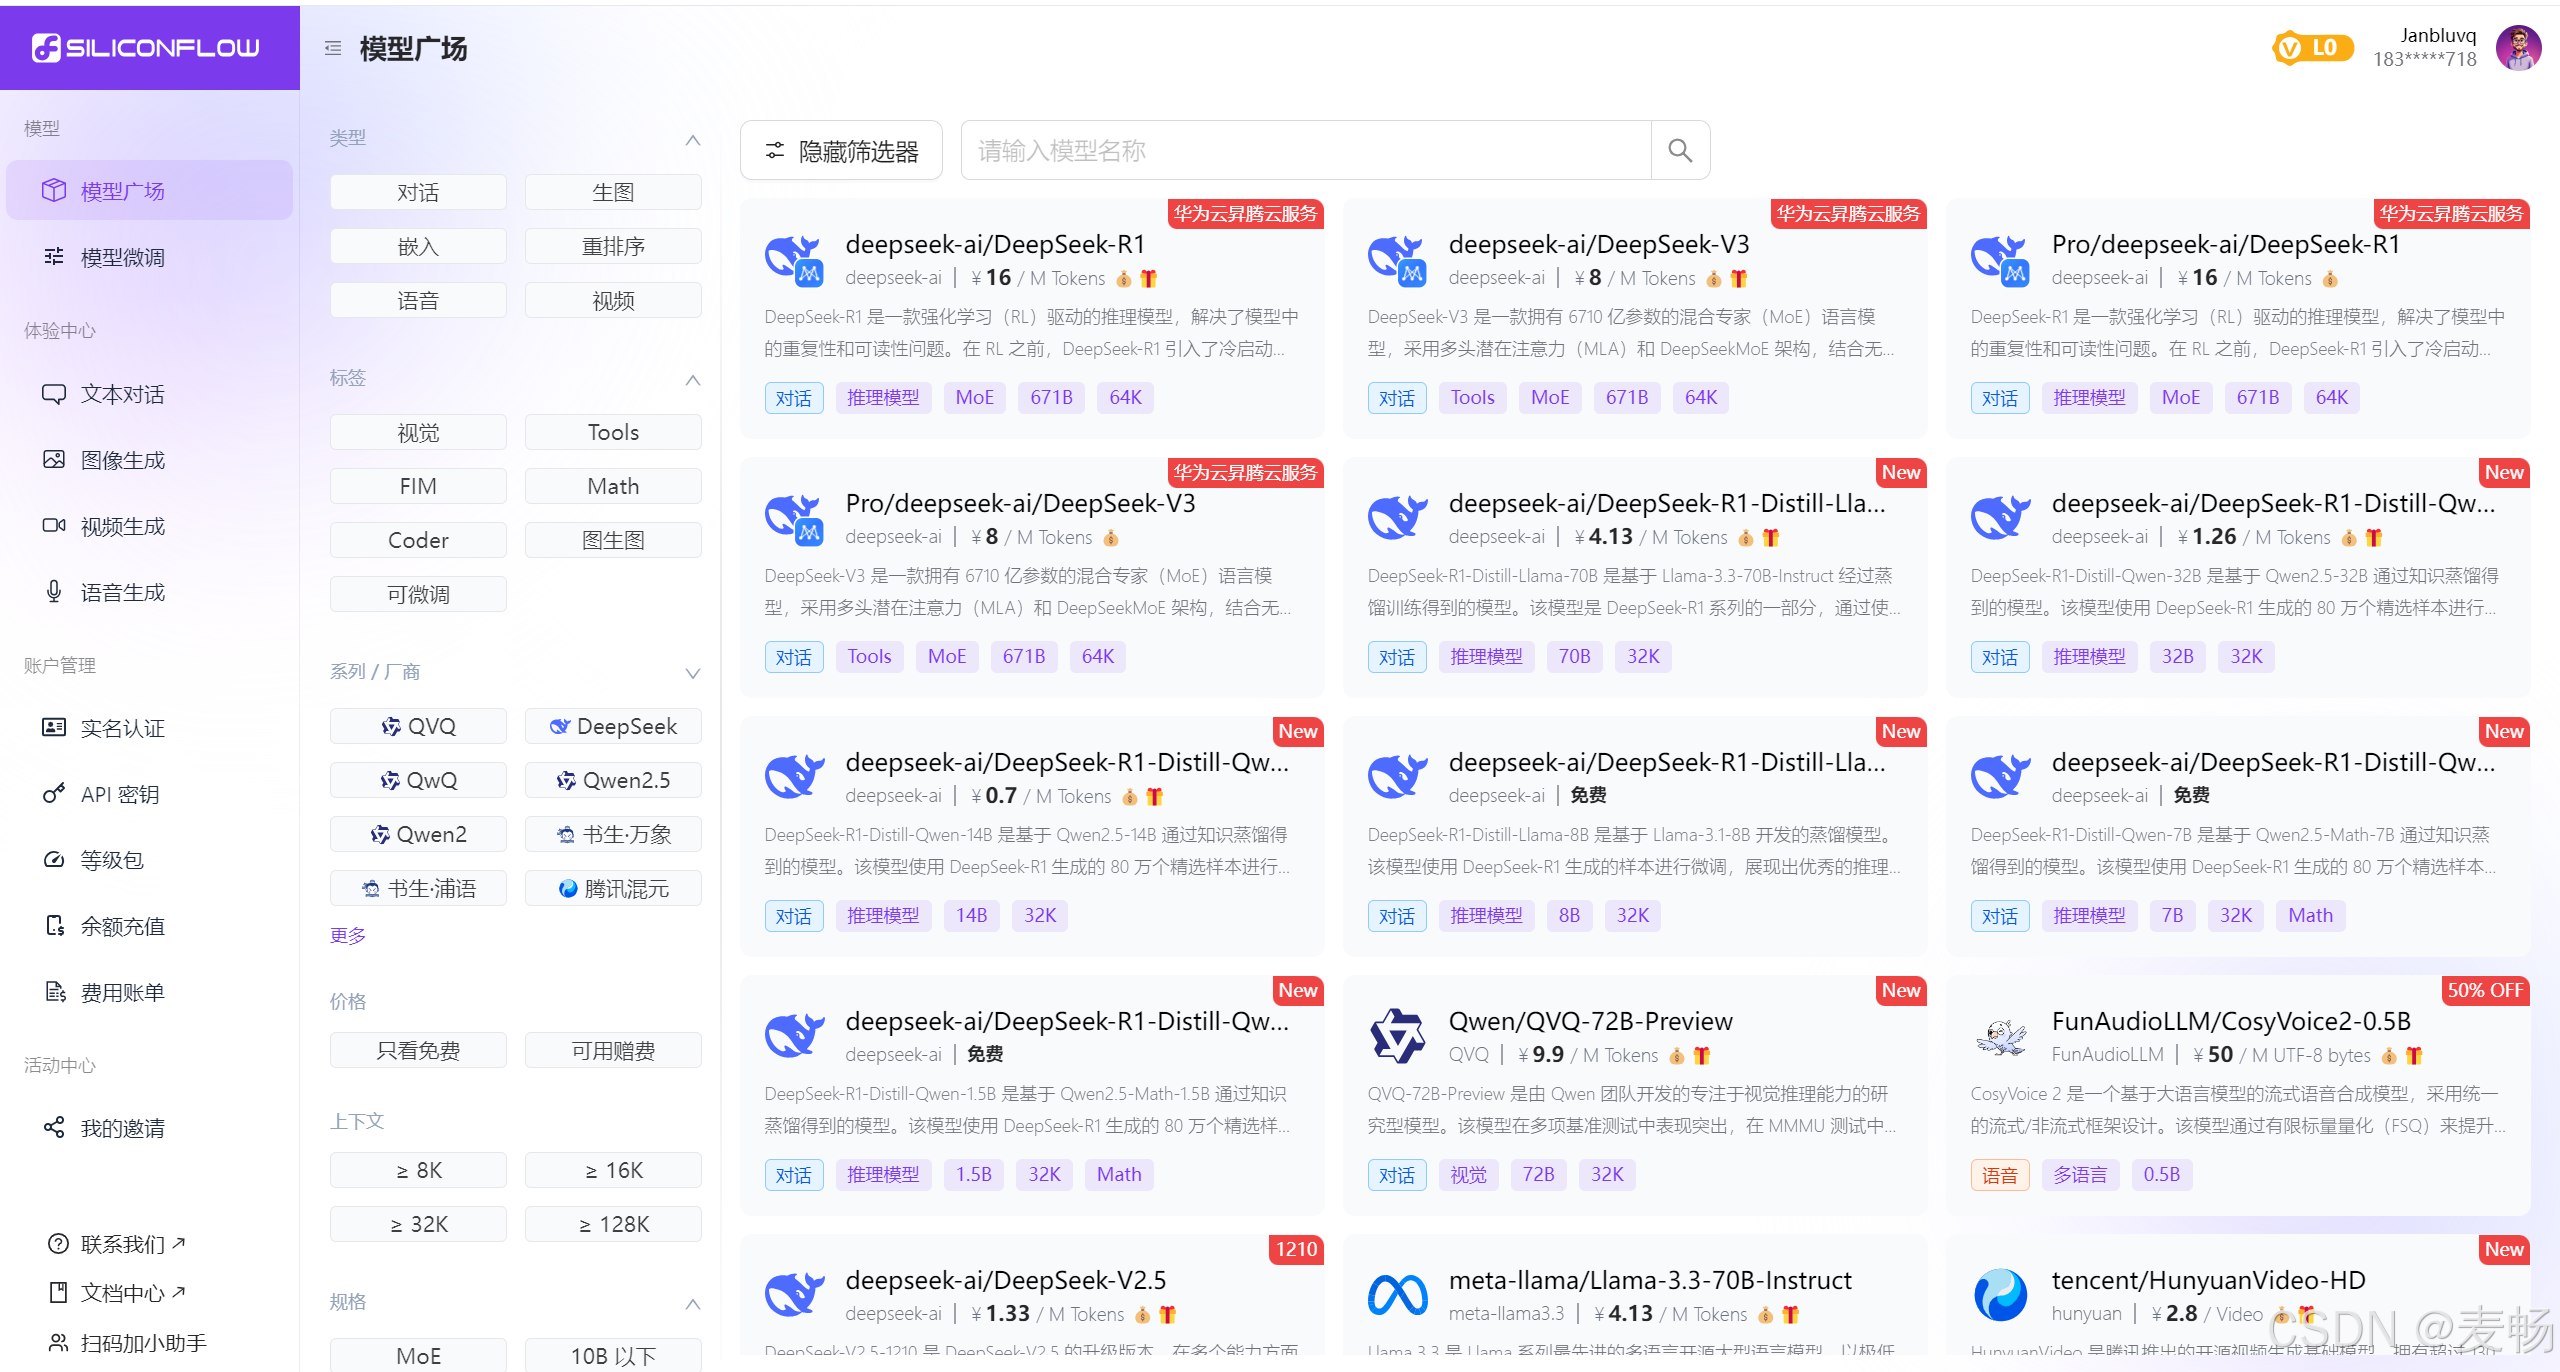Toggle the 对话 type filter

(418, 192)
